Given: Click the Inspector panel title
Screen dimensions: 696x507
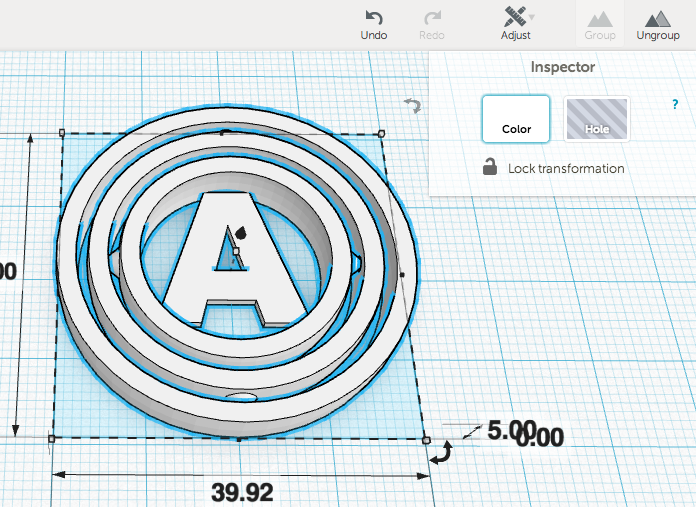Looking at the screenshot, I should 562,67.
